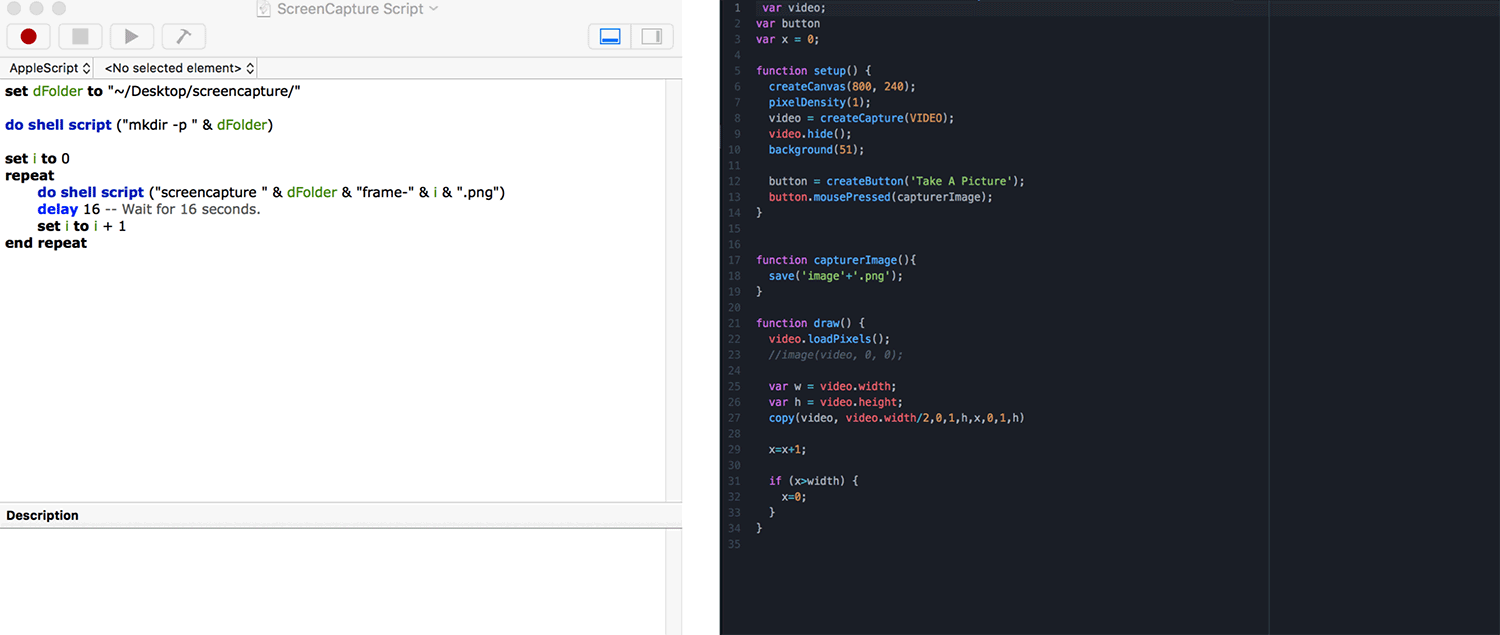The width and height of the screenshot is (1500, 635).
Task: Click the 'end repeat' line in script
Action: 46,243
